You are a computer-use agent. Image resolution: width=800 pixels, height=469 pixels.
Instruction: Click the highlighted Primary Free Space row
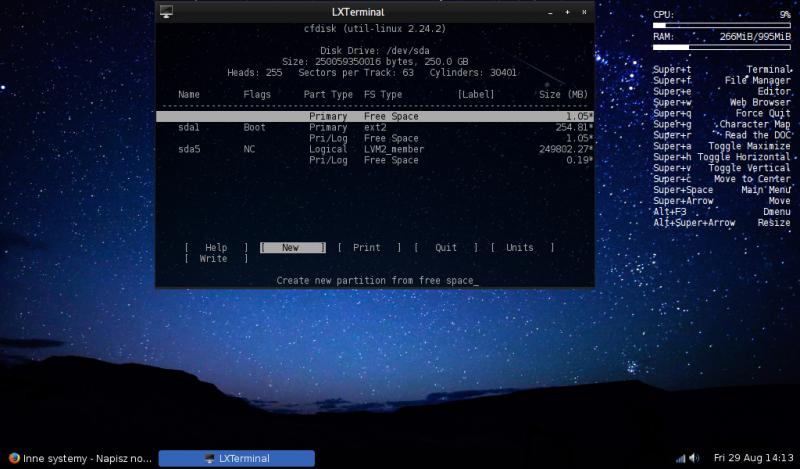point(375,117)
